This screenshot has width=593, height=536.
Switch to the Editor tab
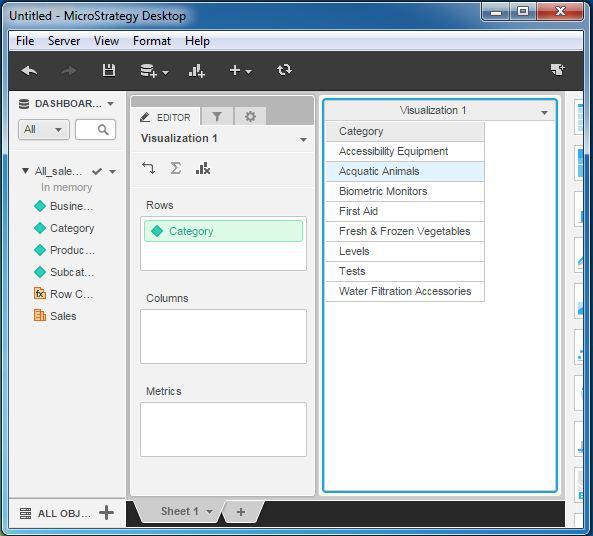point(166,117)
